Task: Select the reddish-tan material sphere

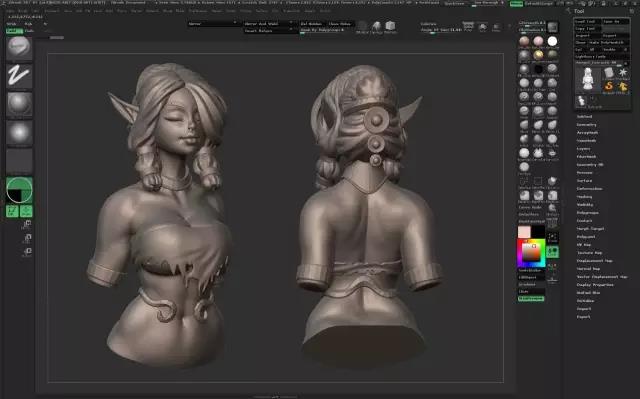Action: point(524,41)
